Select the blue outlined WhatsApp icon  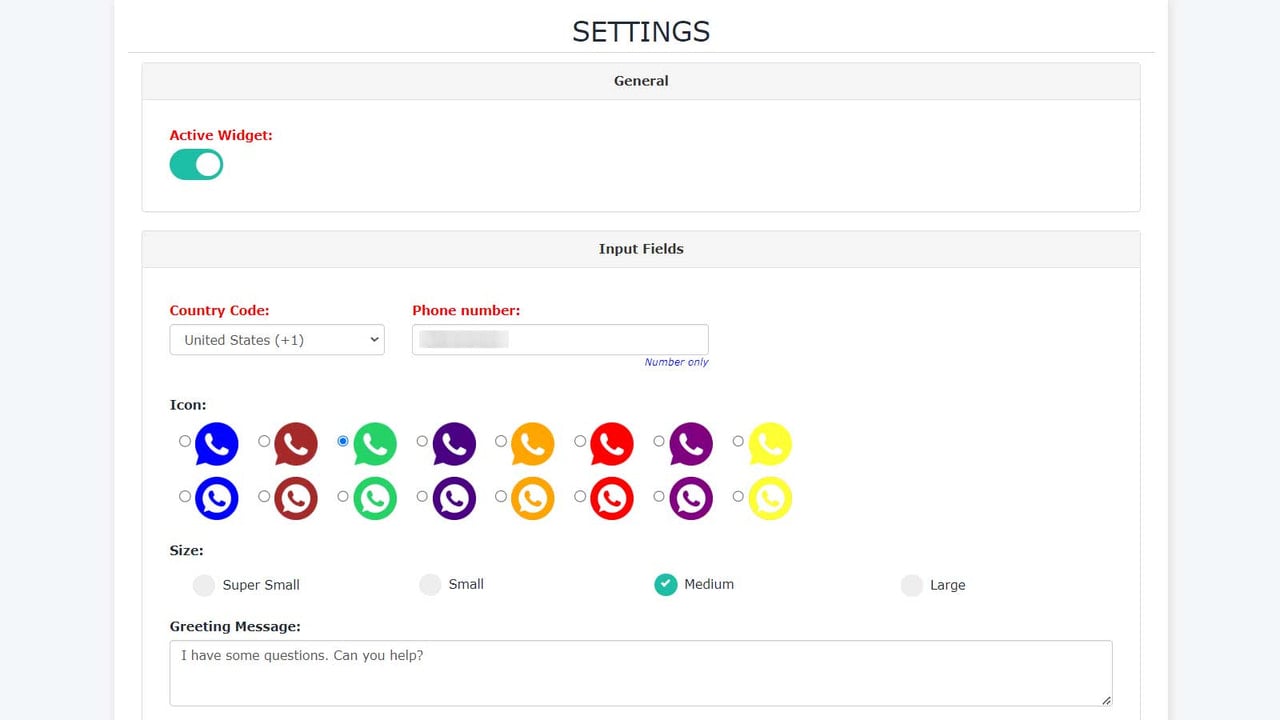point(217,498)
